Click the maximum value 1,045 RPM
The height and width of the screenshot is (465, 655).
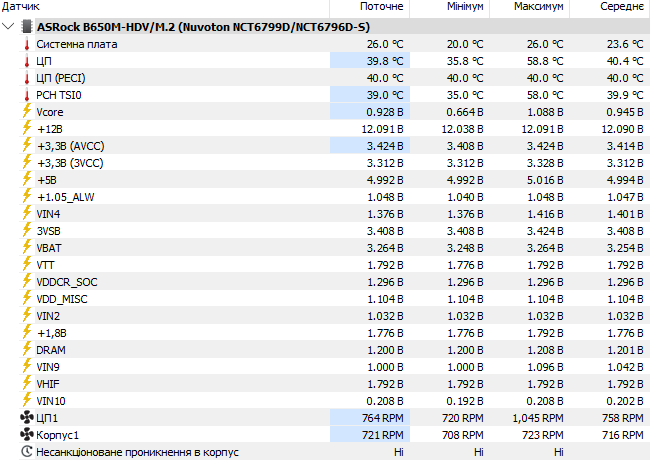pos(538,418)
